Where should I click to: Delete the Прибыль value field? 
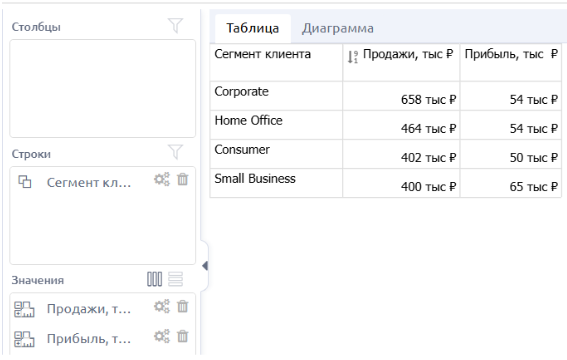tap(183, 337)
